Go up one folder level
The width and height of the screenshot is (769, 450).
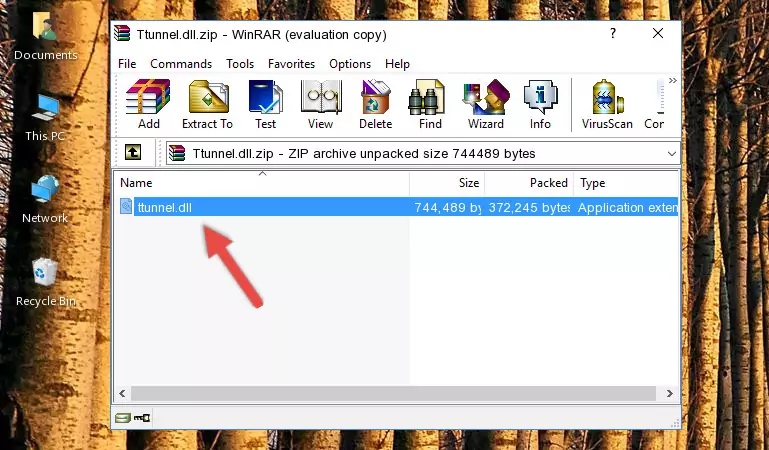133,152
